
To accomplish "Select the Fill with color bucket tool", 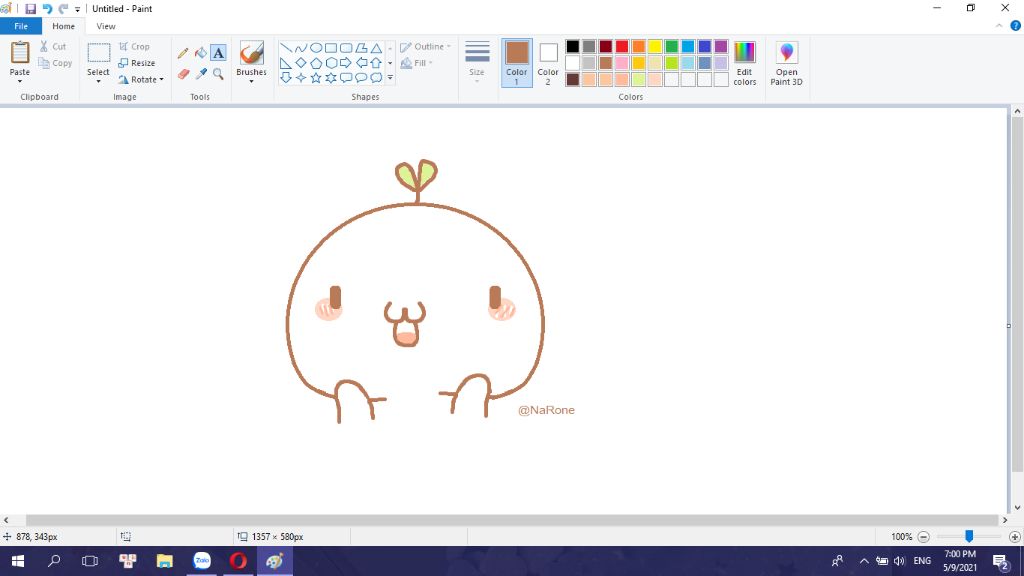I will 200,53.
